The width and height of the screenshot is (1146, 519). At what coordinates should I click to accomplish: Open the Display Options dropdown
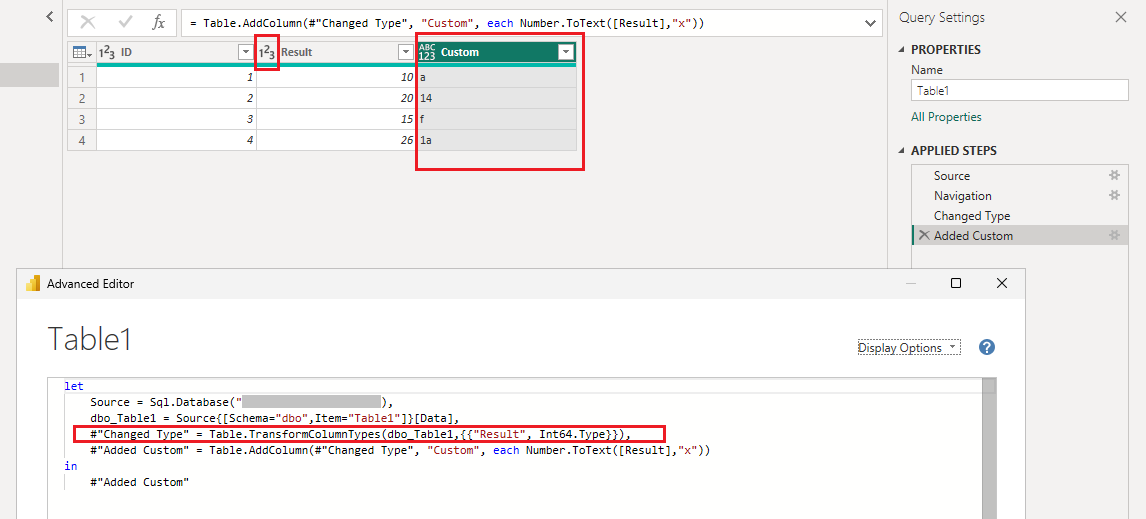(909, 348)
